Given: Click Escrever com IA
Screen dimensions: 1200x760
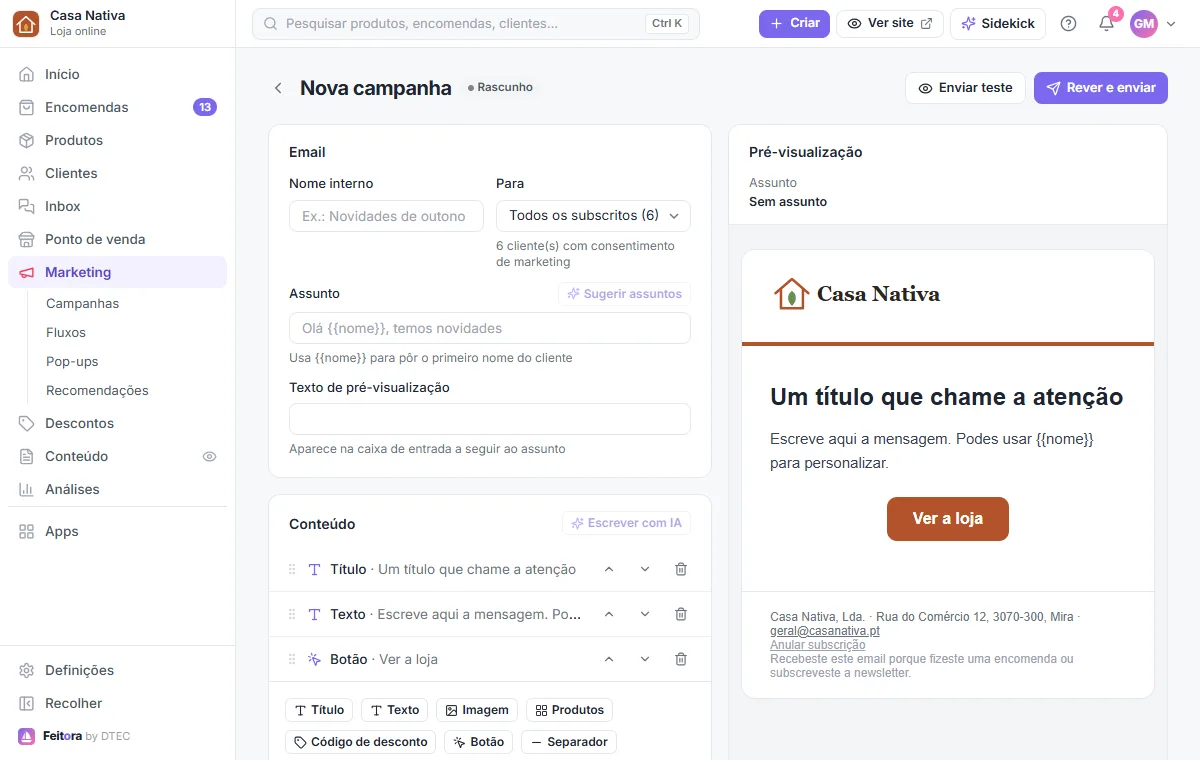Looking at the screenshot, I should click(626, 523).
